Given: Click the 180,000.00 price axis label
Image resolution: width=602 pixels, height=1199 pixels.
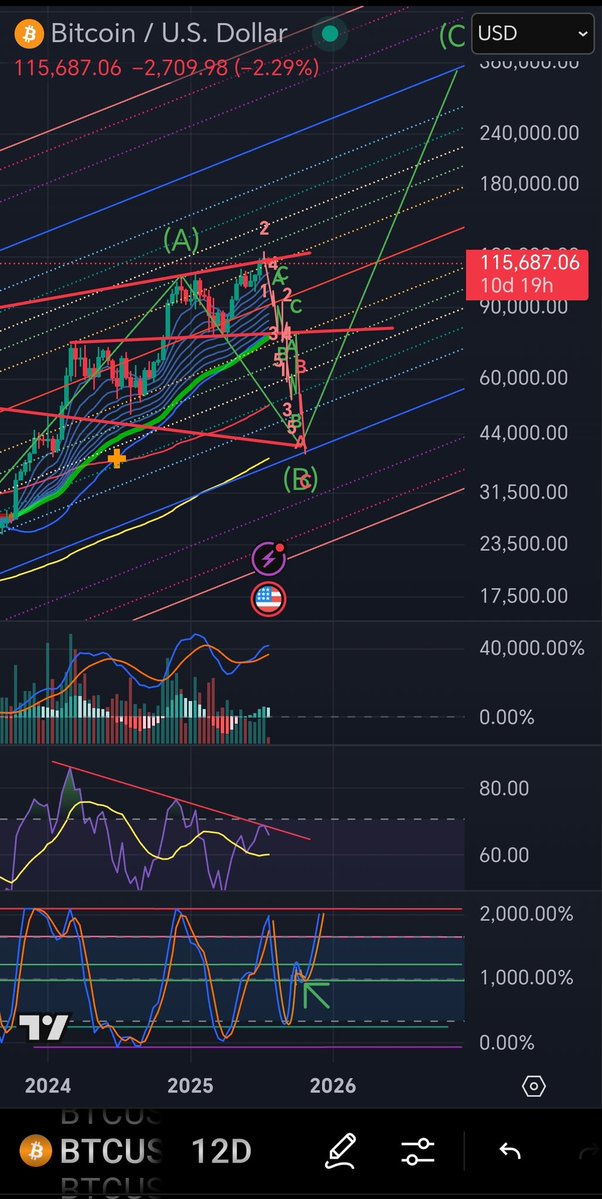Looking at the screenshot, I should (x=529, y=184).
